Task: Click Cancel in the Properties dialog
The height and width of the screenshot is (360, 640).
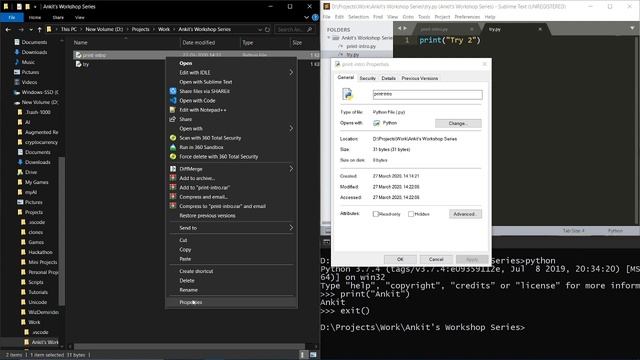Action: click(x=436, y=259)
